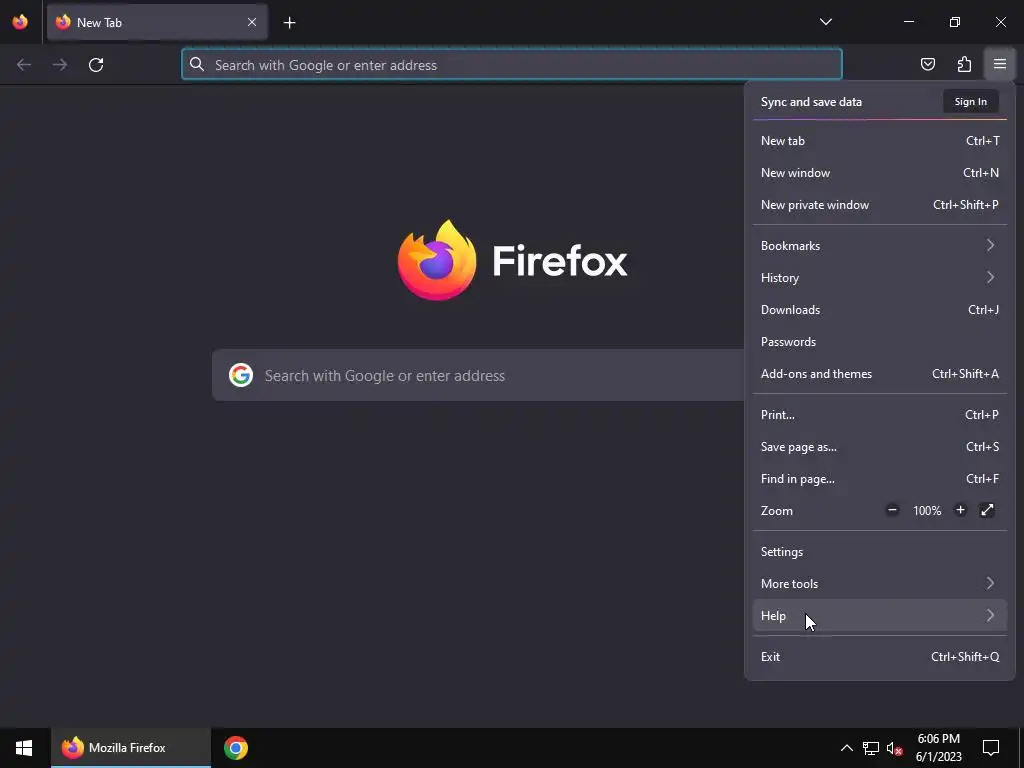Open Settings from the menu
The width and height of the screenshot is (1024, 768).
tap(880, 552)
